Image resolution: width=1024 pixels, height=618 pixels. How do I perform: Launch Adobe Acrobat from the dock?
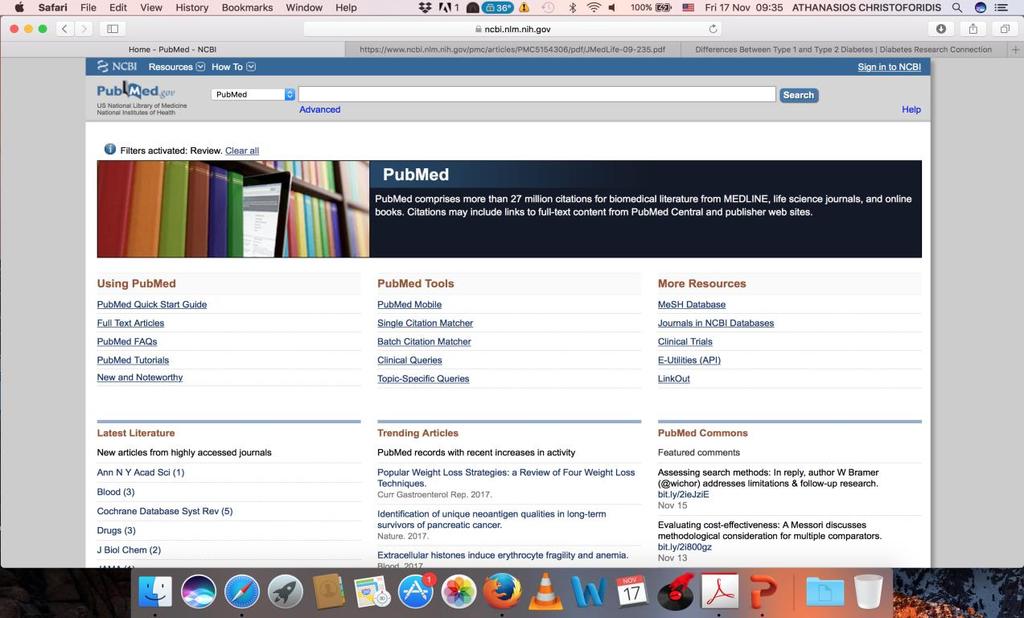pos(719,592)
